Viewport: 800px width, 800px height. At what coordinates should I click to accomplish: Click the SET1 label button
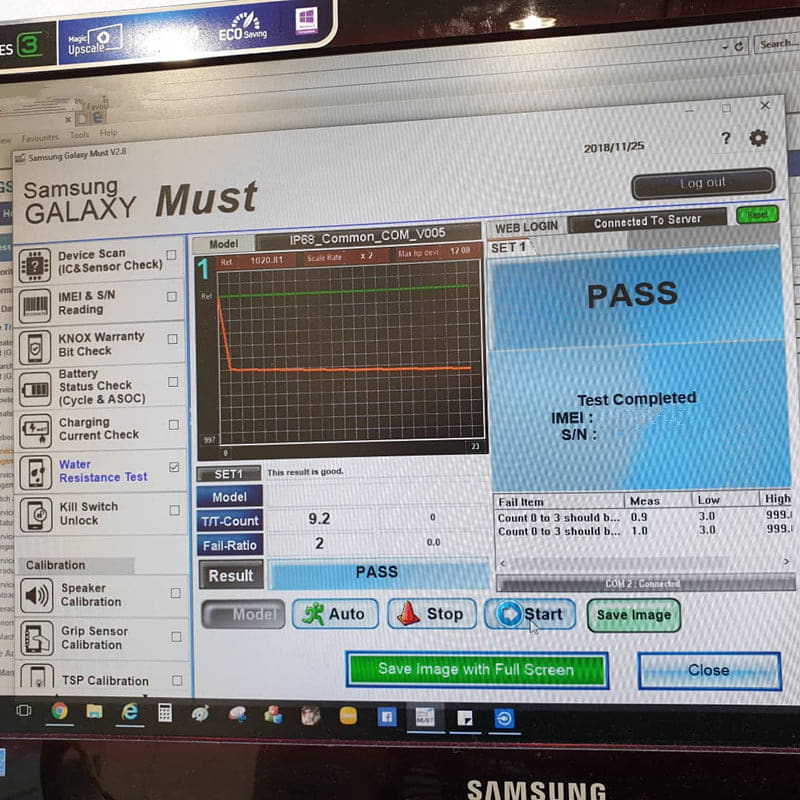pyautogui.click(x=229, y=474)
